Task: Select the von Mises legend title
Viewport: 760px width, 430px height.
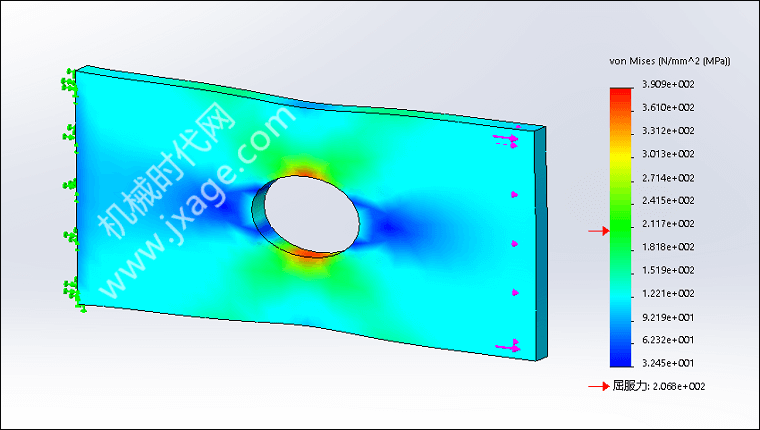Action: (x=669, y=61)
